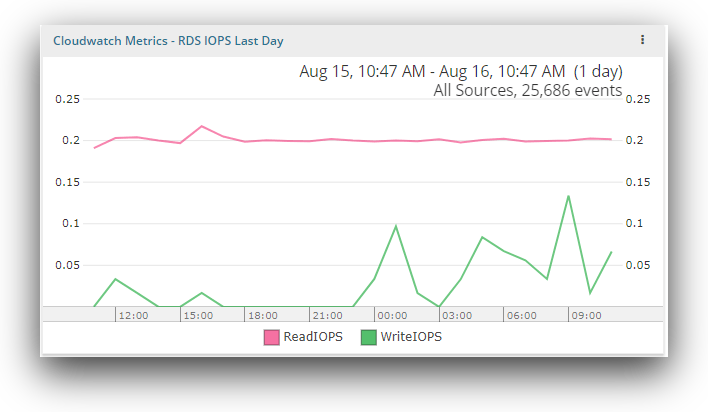Screen dimensions: 708x412
Task: Click the first small WriteIOPS peak before 12:00
Action: click(116, 279)
